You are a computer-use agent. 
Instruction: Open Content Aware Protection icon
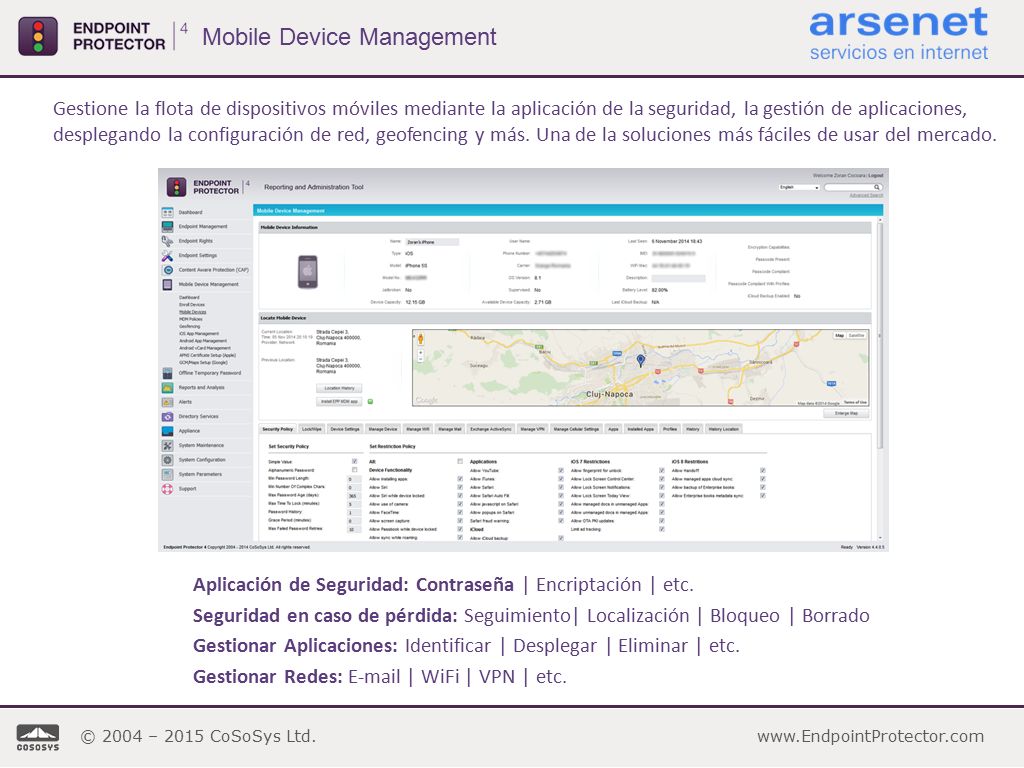point(167,270)
